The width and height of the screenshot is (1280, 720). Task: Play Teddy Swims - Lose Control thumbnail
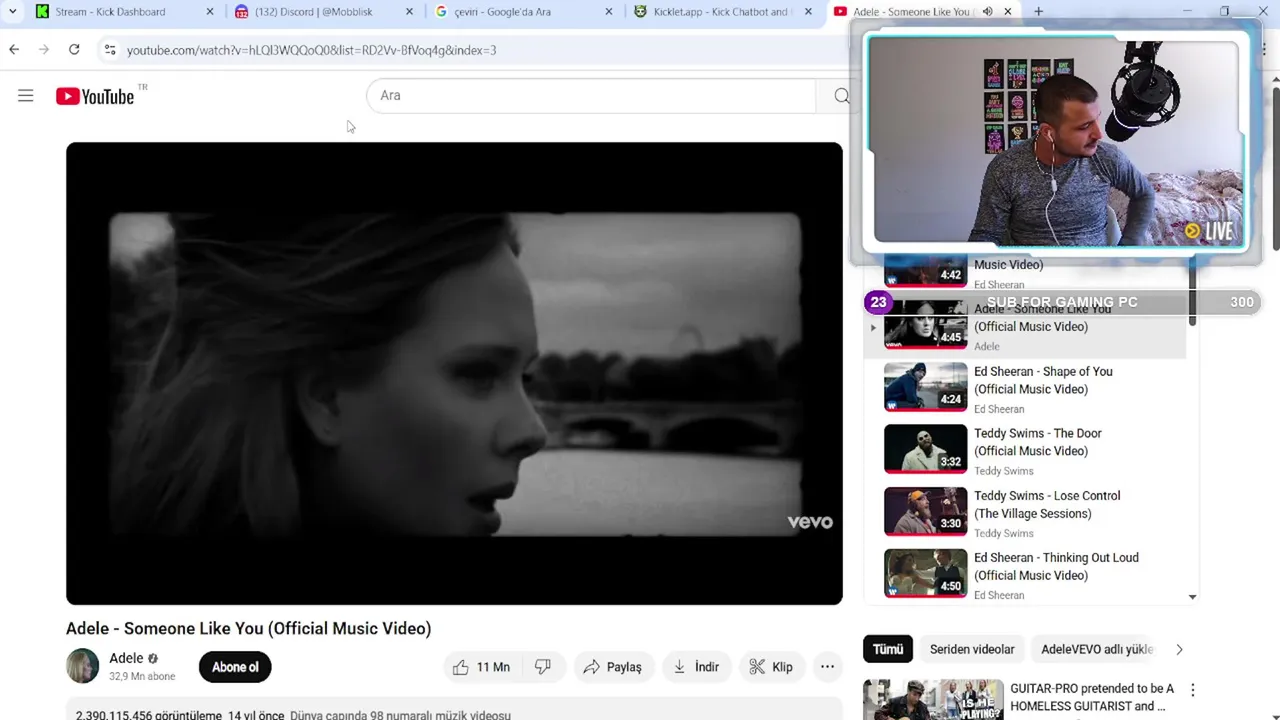[925, 511]
